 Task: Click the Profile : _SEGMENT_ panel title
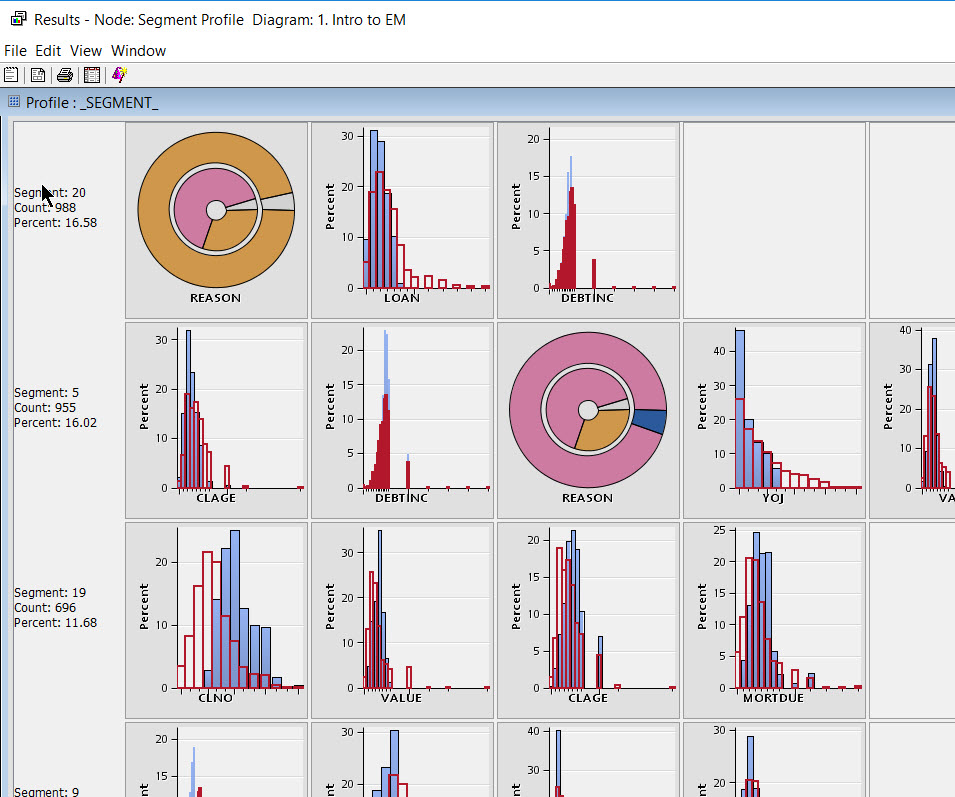92,103
